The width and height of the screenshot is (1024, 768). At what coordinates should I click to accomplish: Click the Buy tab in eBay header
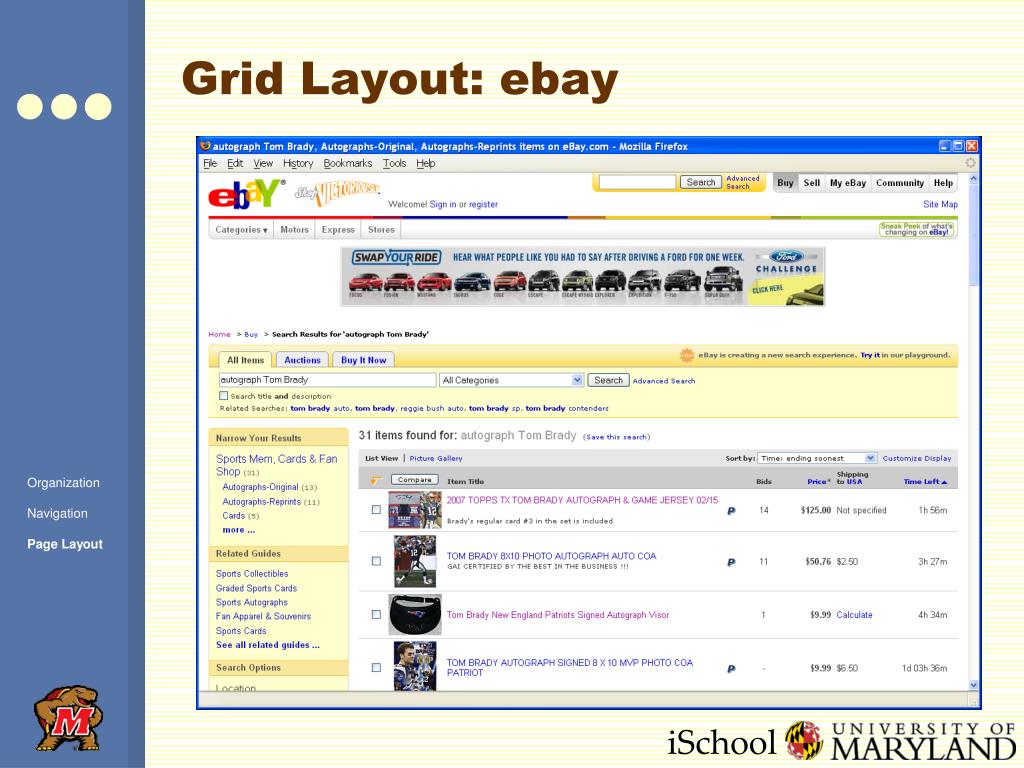click(785, 183)
